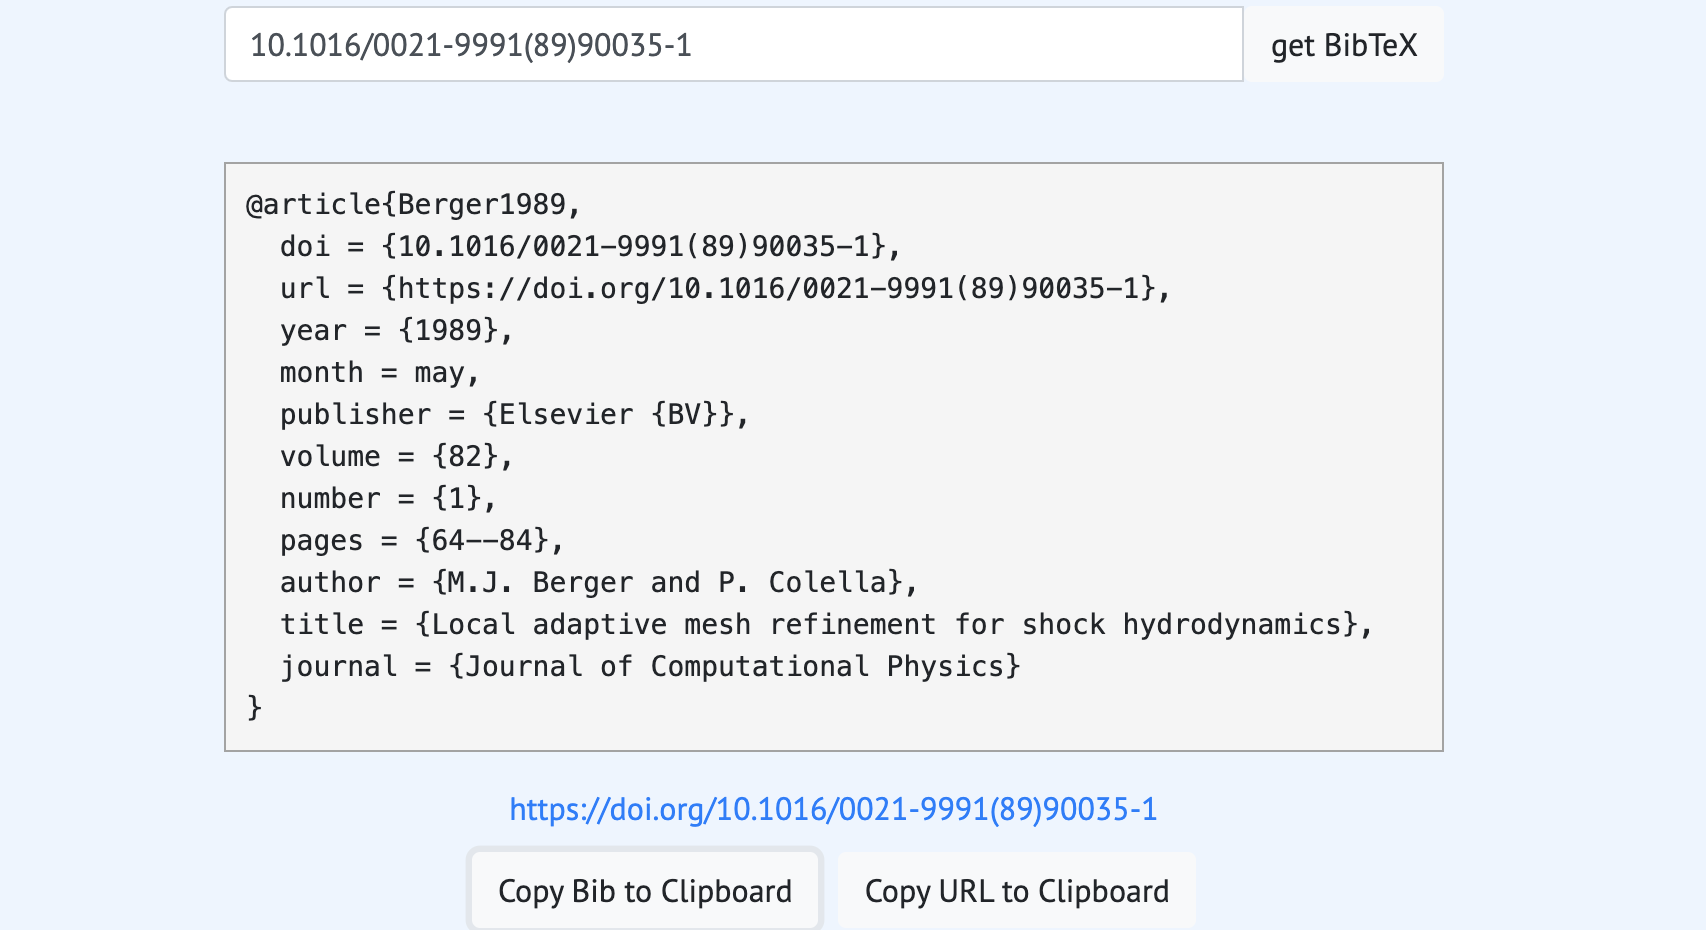Open the doi.org link below the BibTeX box

click(833, 809)
